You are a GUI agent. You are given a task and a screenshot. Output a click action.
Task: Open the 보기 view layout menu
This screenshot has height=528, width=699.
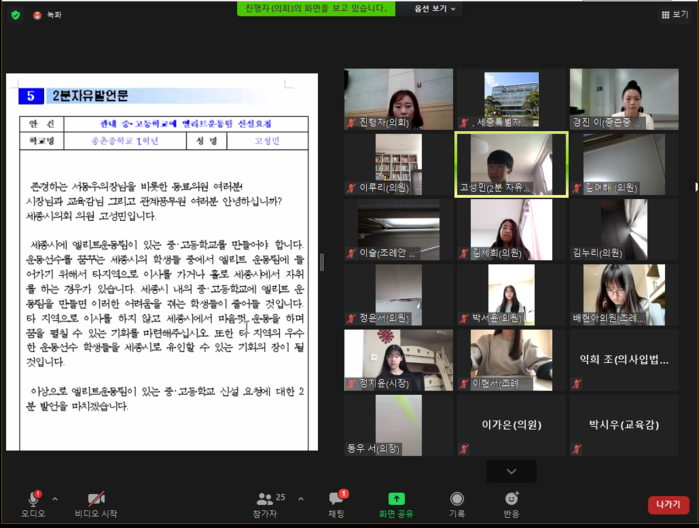coord(674,15)
